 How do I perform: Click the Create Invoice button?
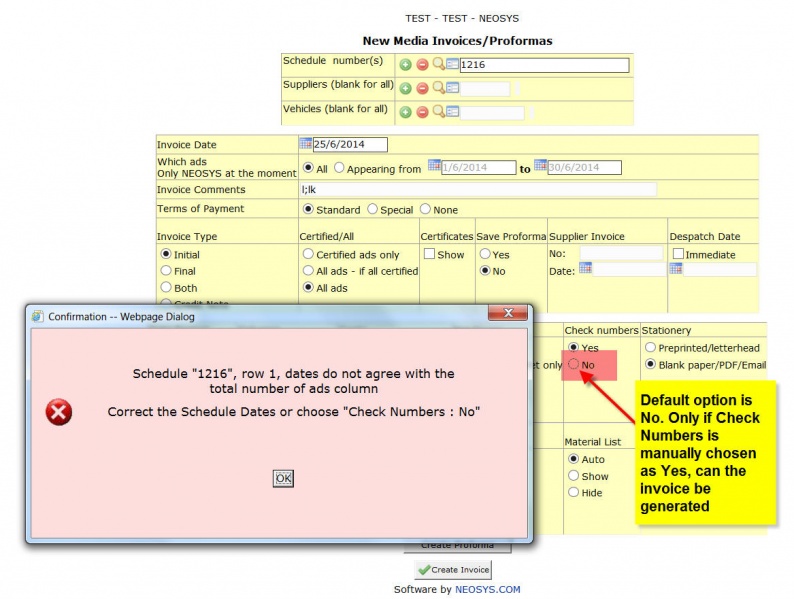tap(453, 570)
